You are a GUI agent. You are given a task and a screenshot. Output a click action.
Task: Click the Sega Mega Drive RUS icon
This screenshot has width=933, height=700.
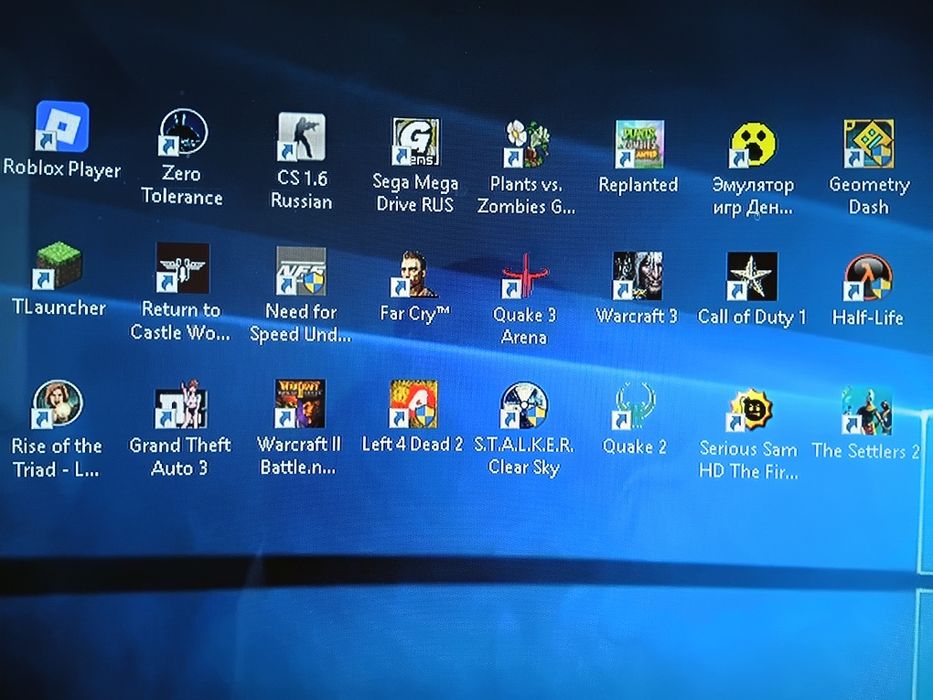point(414,142)
